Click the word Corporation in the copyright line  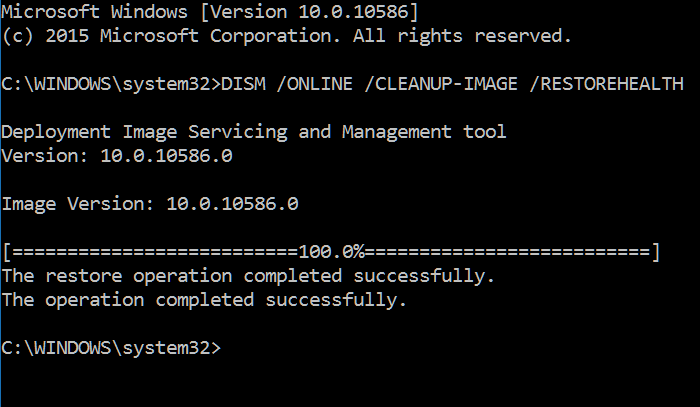click(275, 36)
